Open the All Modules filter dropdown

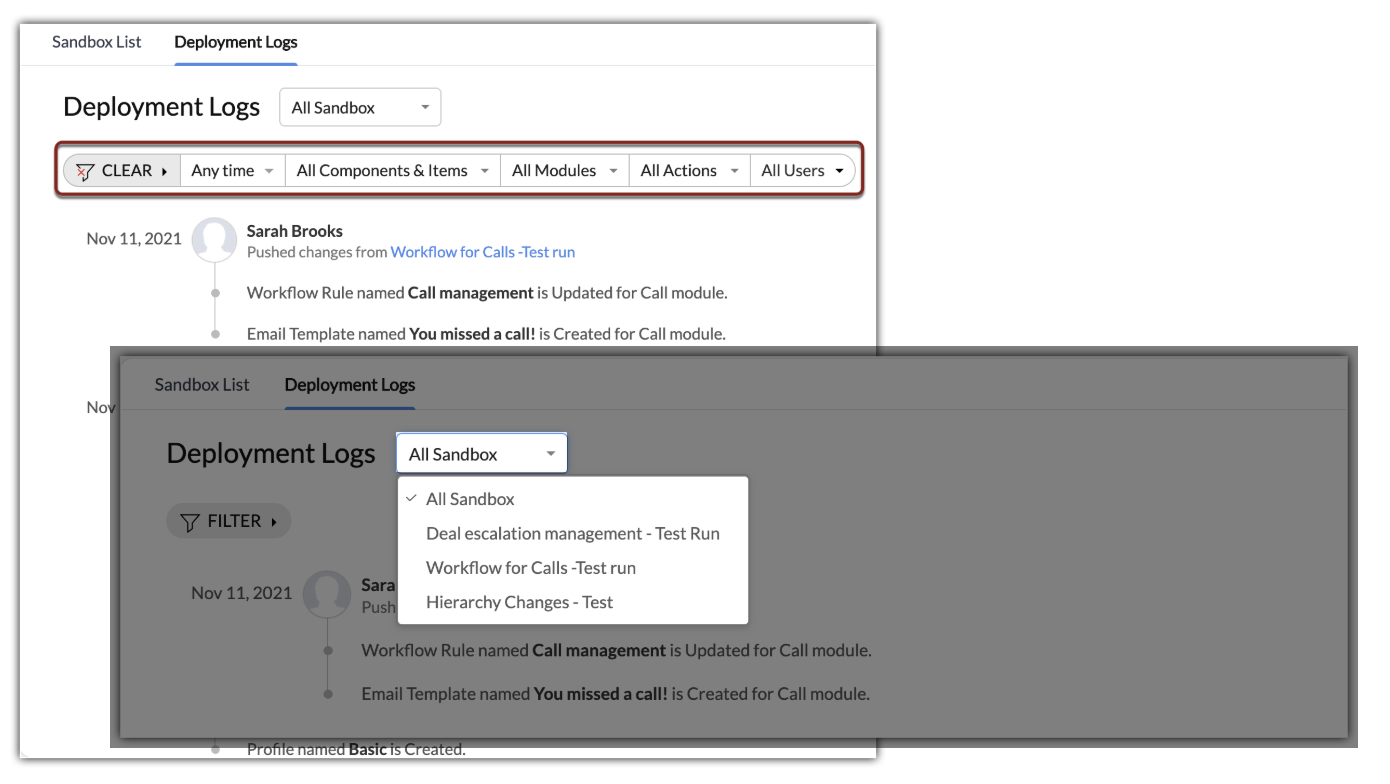point(565,171)
